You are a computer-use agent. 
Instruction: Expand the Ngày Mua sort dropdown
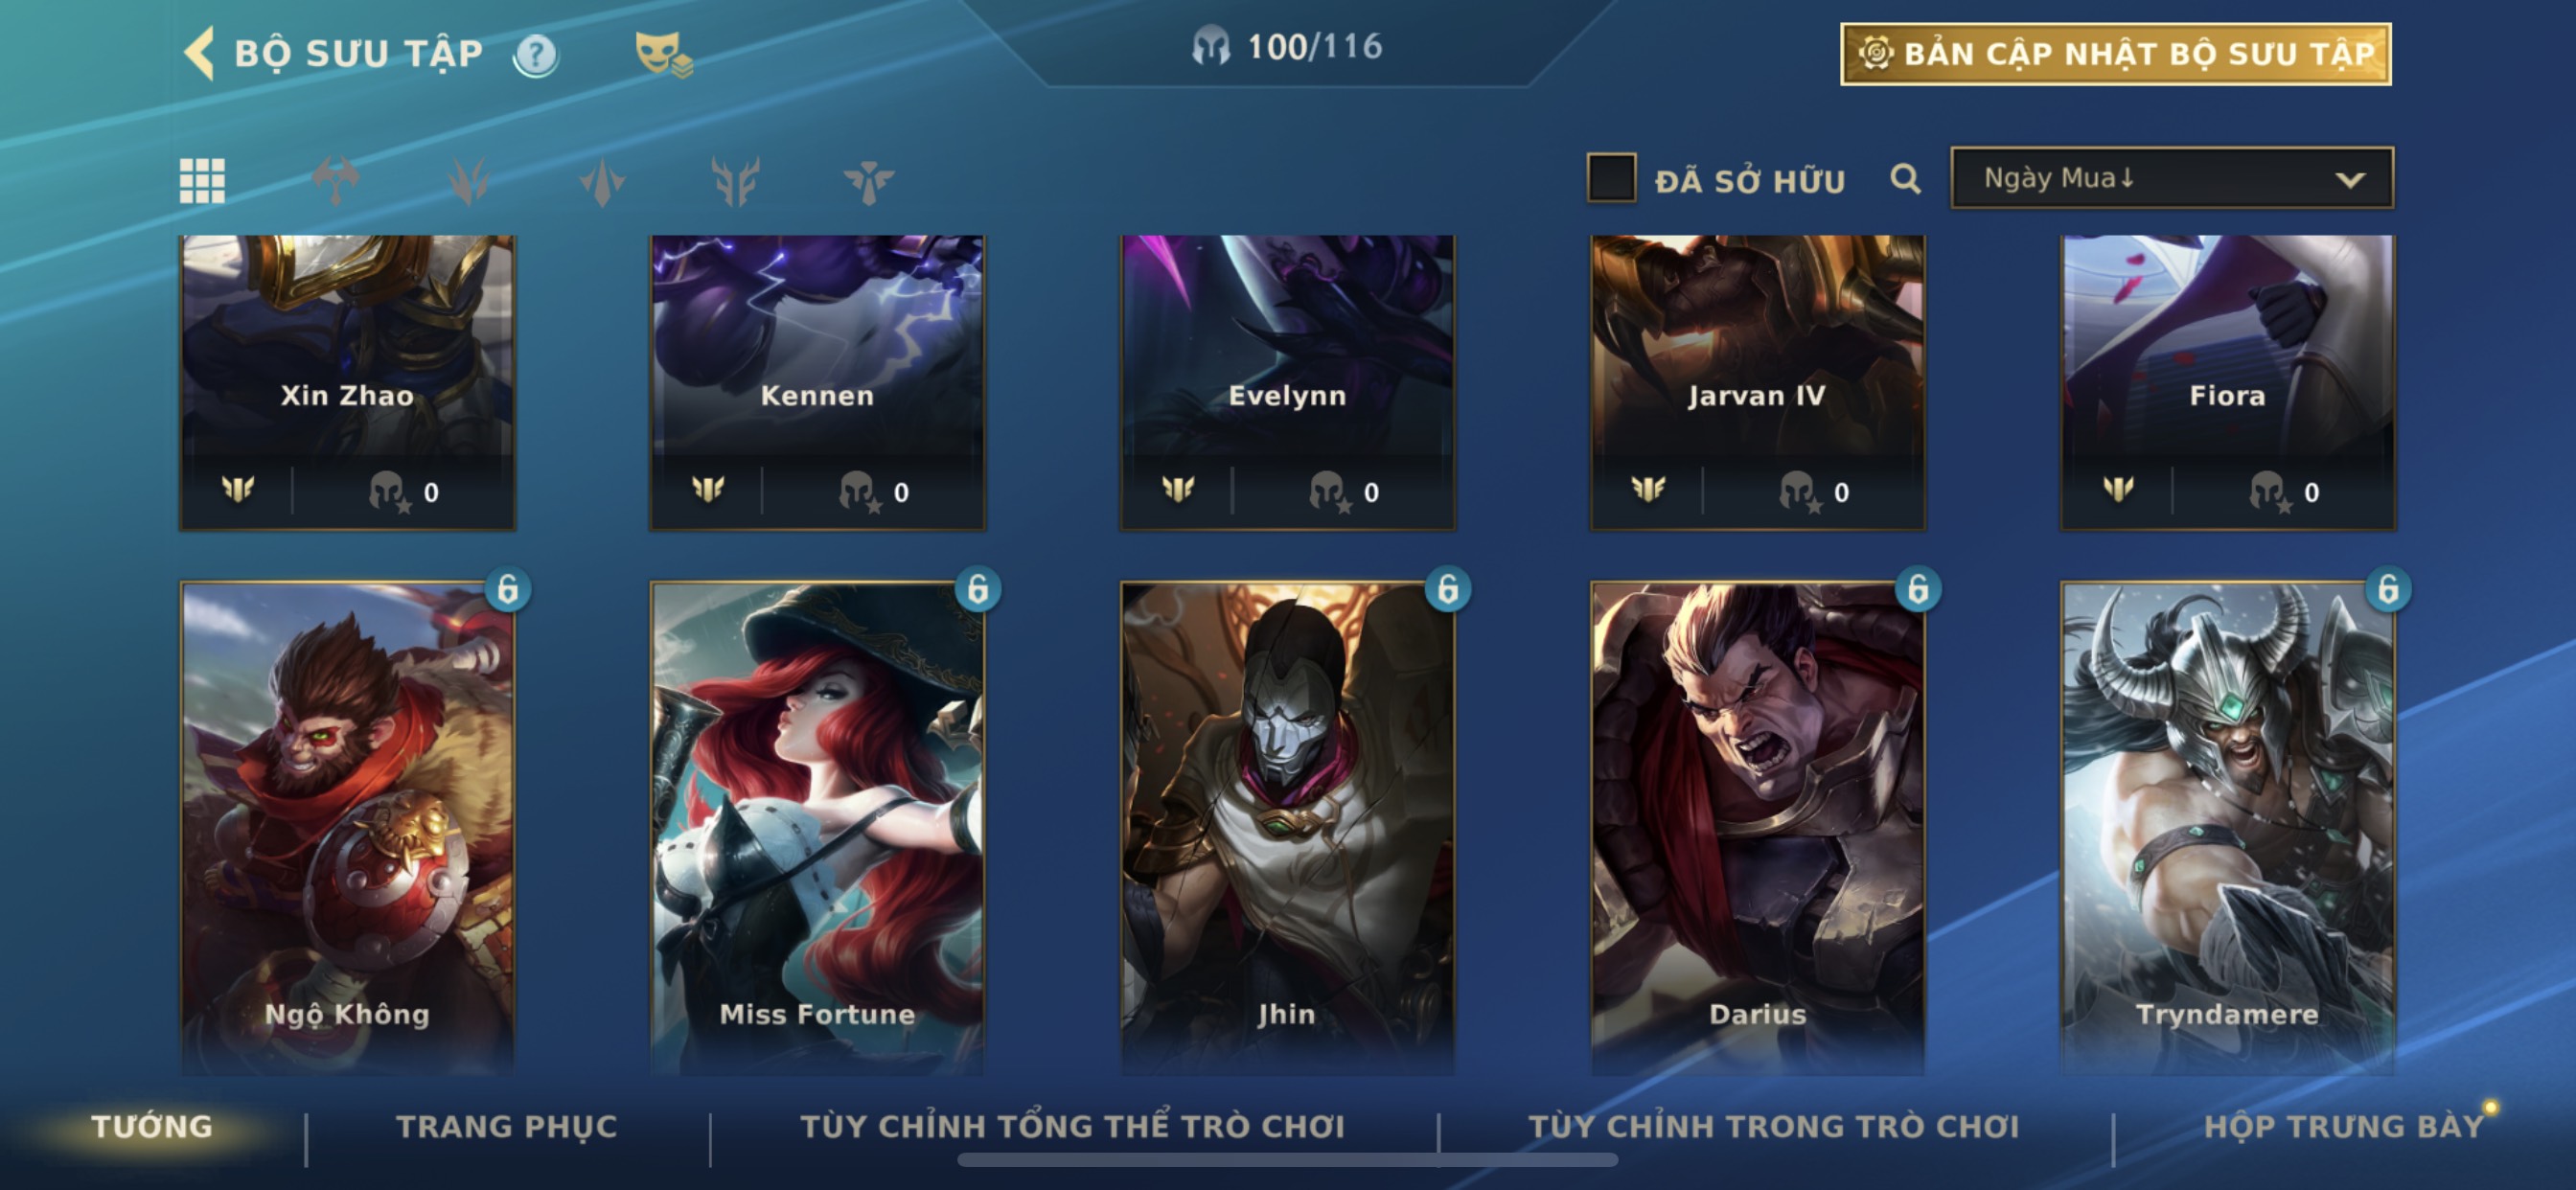click(x=2172, y=178)
